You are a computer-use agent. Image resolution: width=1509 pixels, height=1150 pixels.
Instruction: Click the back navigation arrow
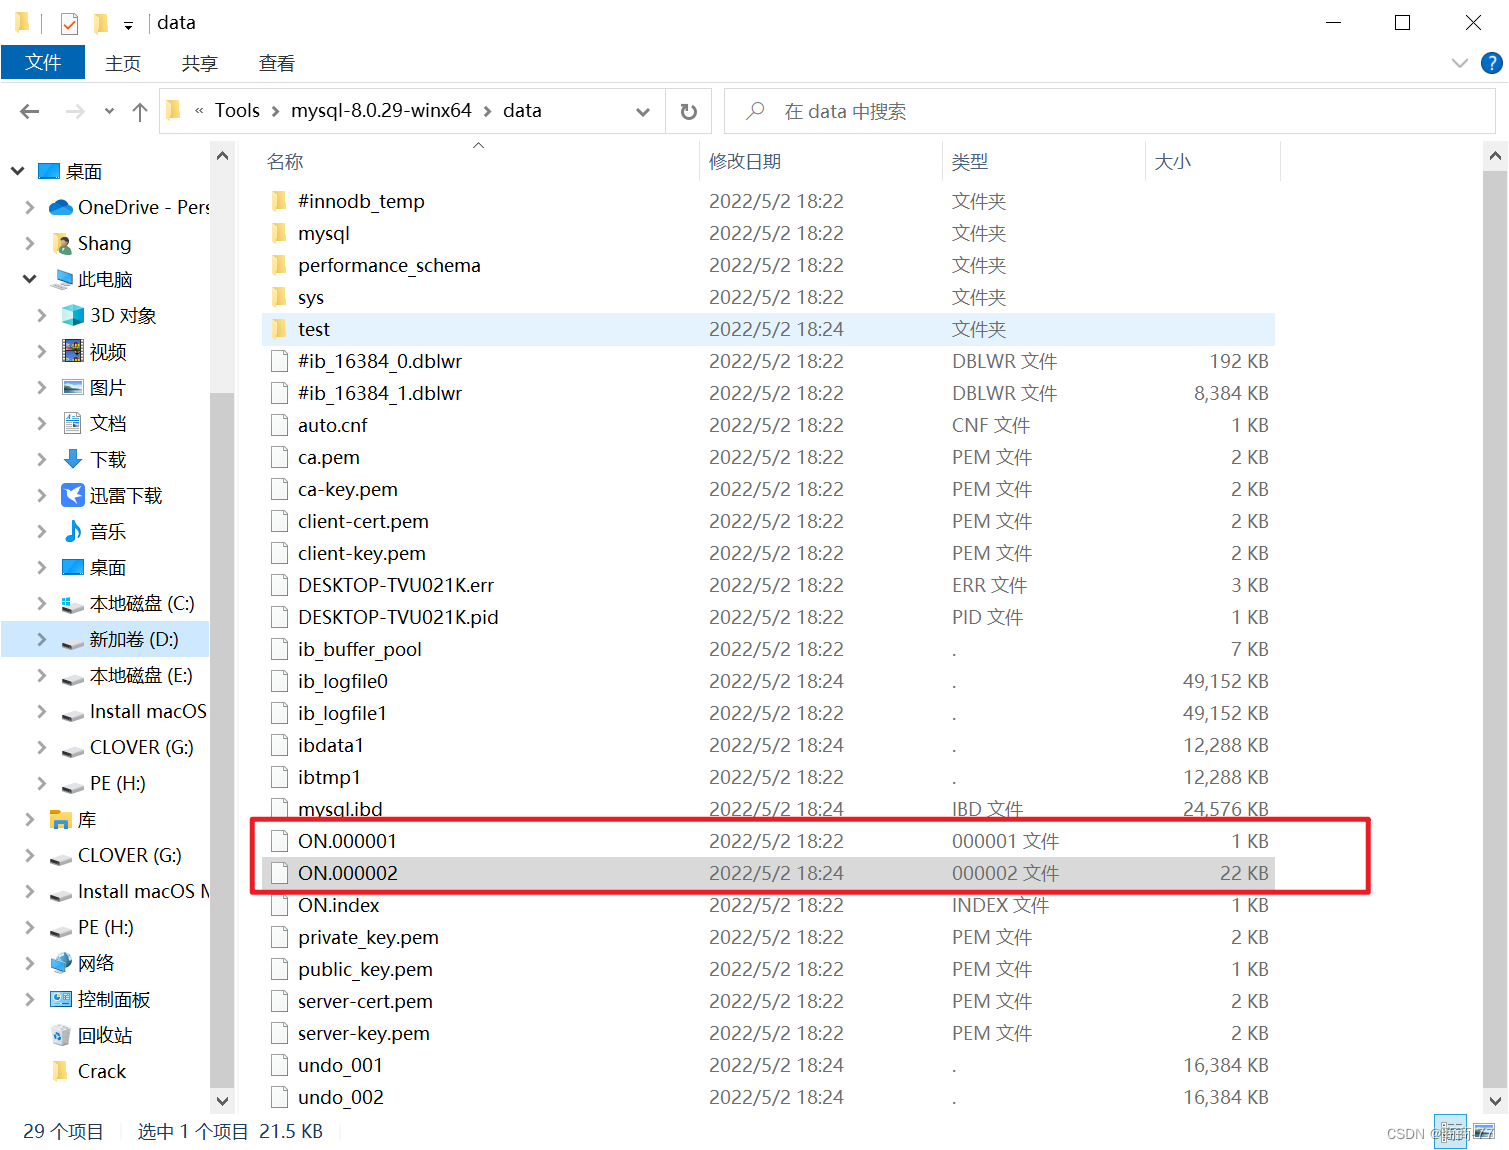29,111
